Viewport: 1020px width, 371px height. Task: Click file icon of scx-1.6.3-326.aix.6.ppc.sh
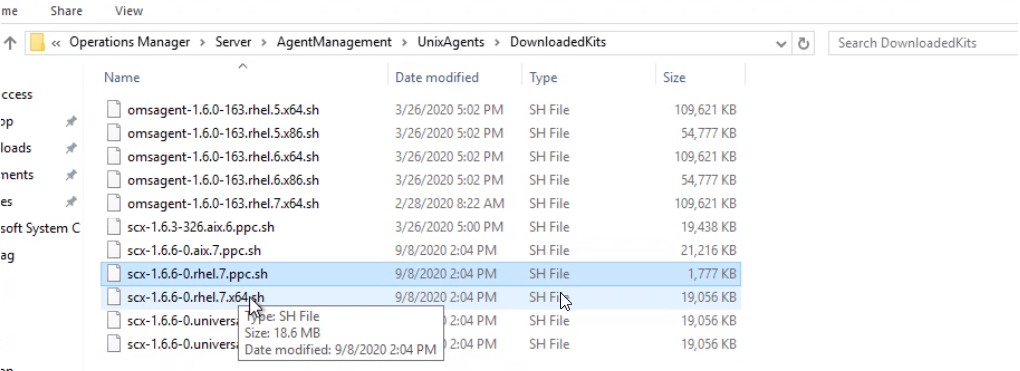point(114,227)
